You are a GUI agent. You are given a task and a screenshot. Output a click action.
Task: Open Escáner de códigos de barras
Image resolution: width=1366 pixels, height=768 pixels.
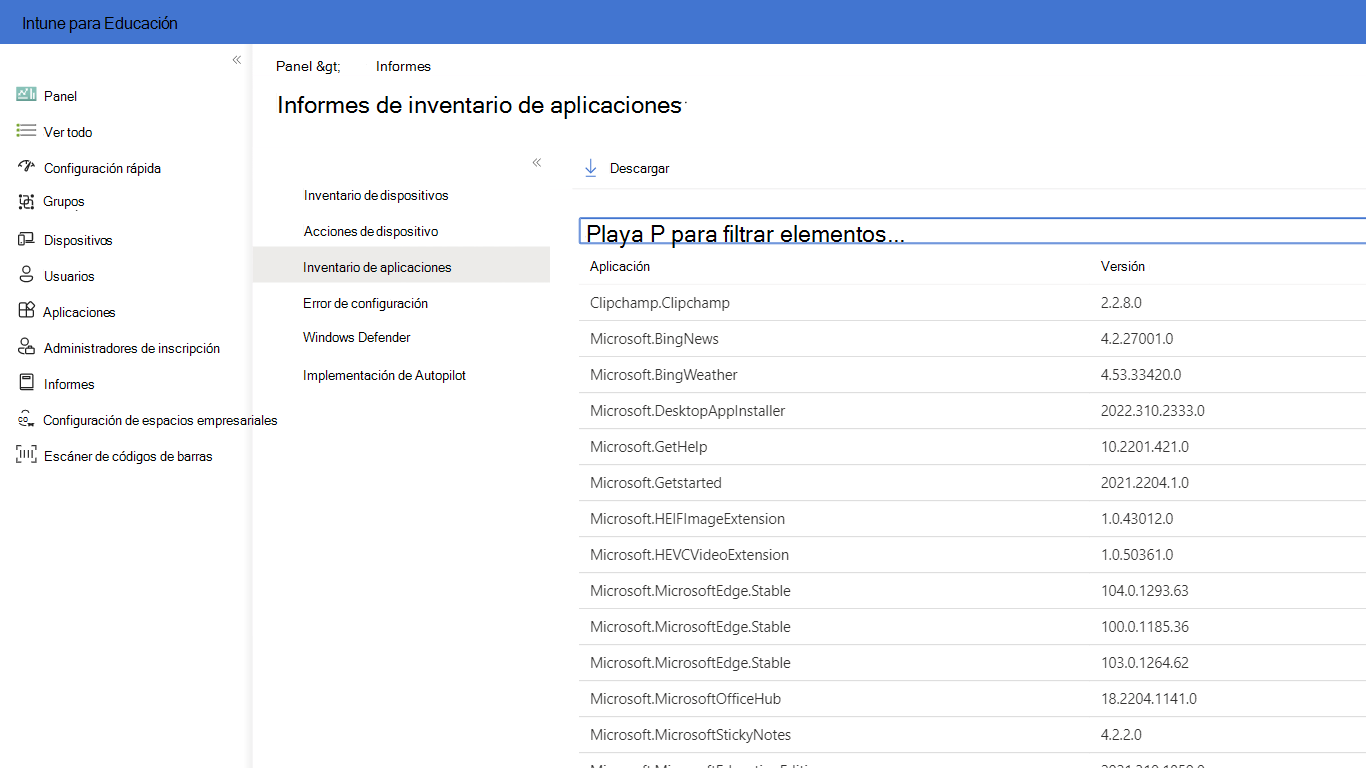pyautogui.click(x=126, y=456)
